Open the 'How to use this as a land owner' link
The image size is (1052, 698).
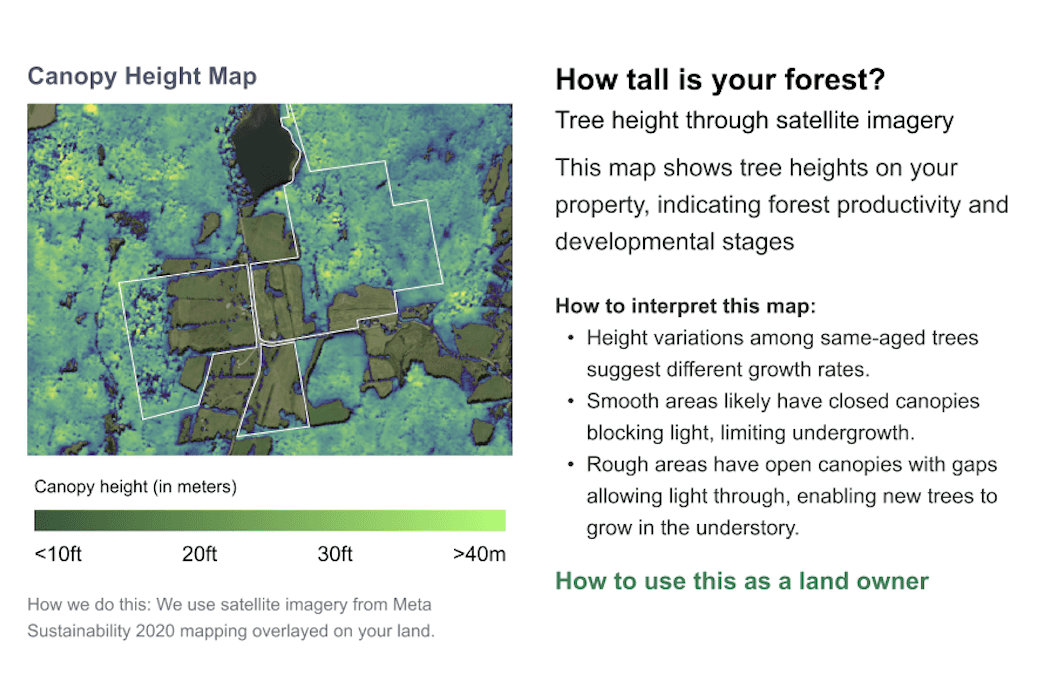pos(741,581)
